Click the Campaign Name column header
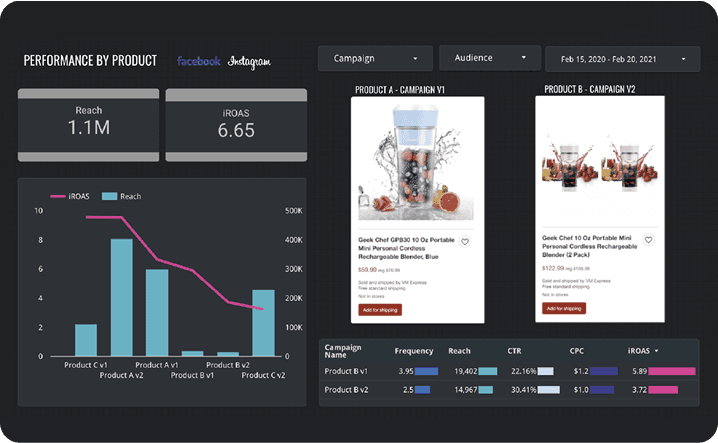 (343, 351)
